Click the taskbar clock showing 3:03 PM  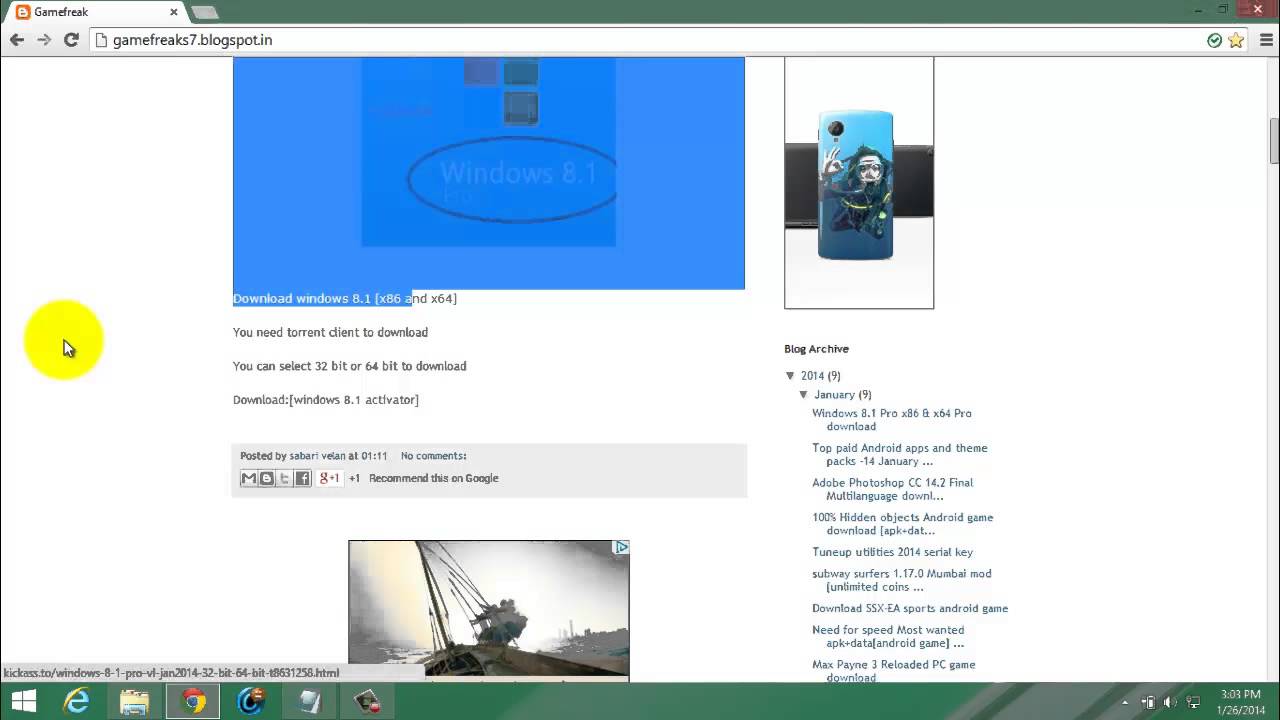pyautogui.click(x=1241, y=702)
